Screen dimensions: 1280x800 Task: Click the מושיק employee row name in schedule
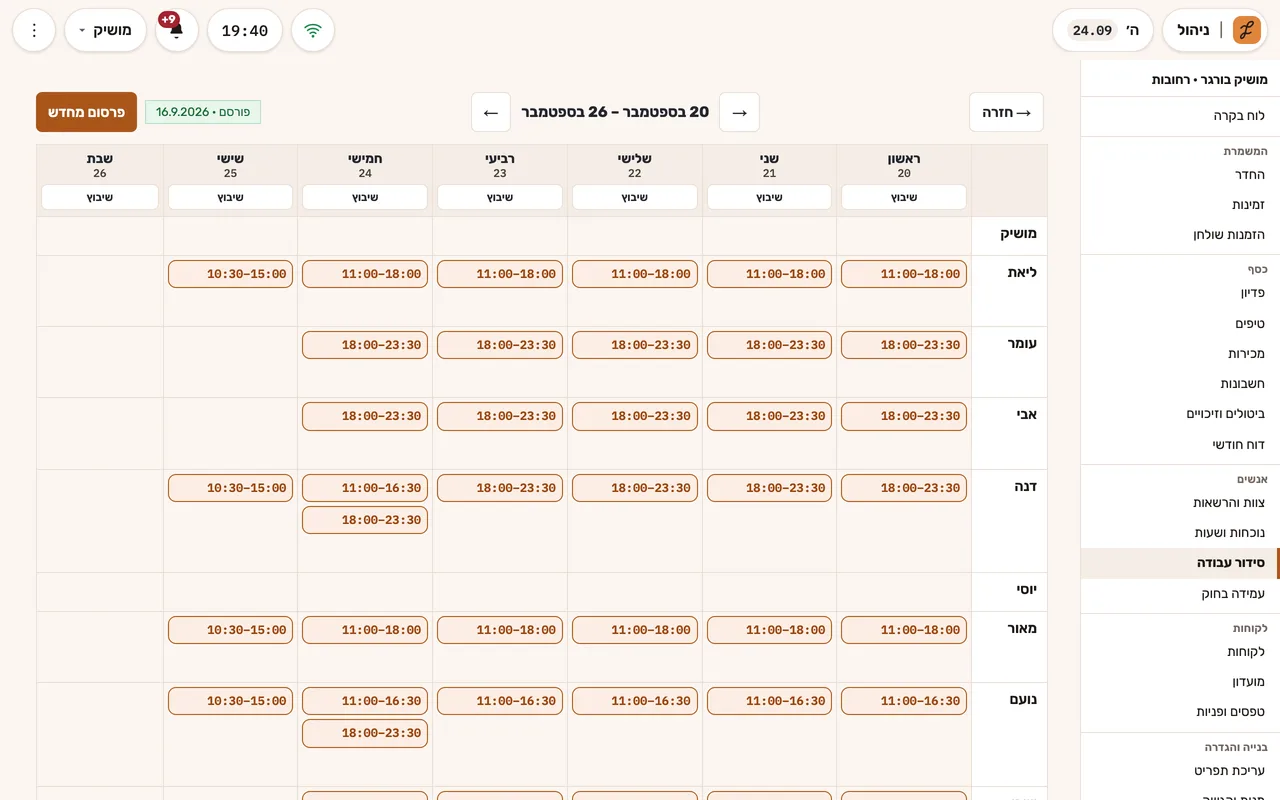[1019, 234]
